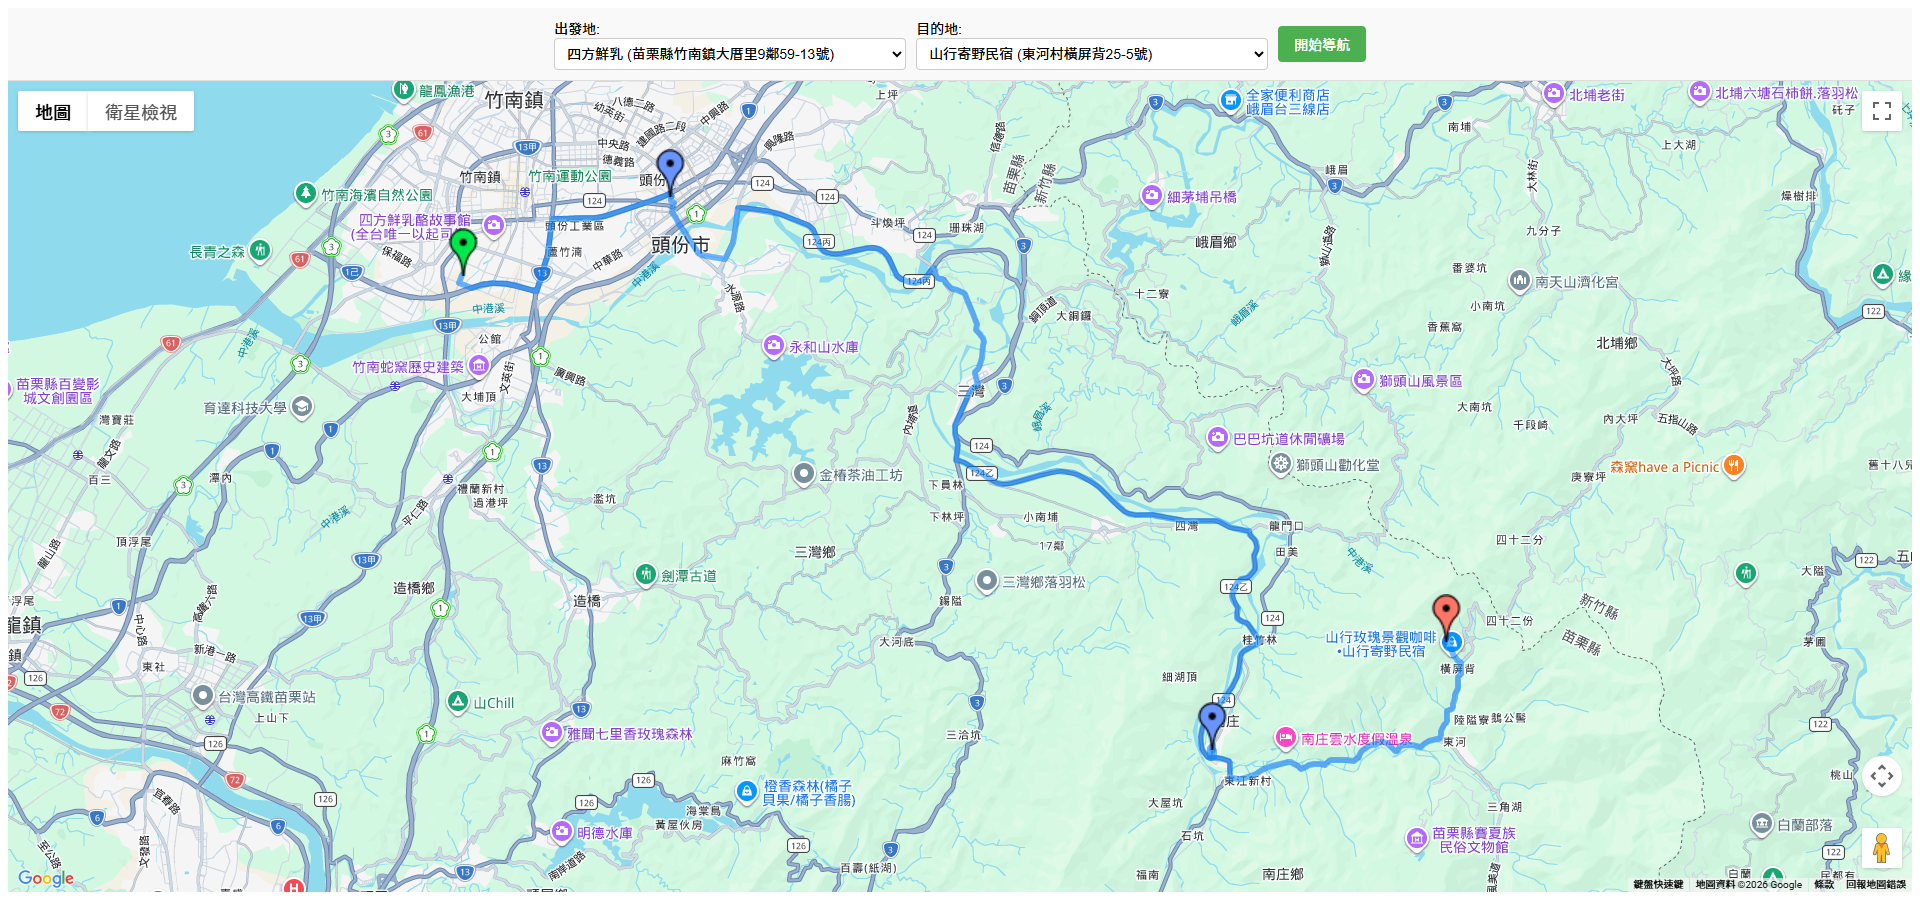Image resolution: width=1920 pixels, height=911 pixels.
Task: Click the 回報地圖錯誤 link
Action: pos(1875,884)
